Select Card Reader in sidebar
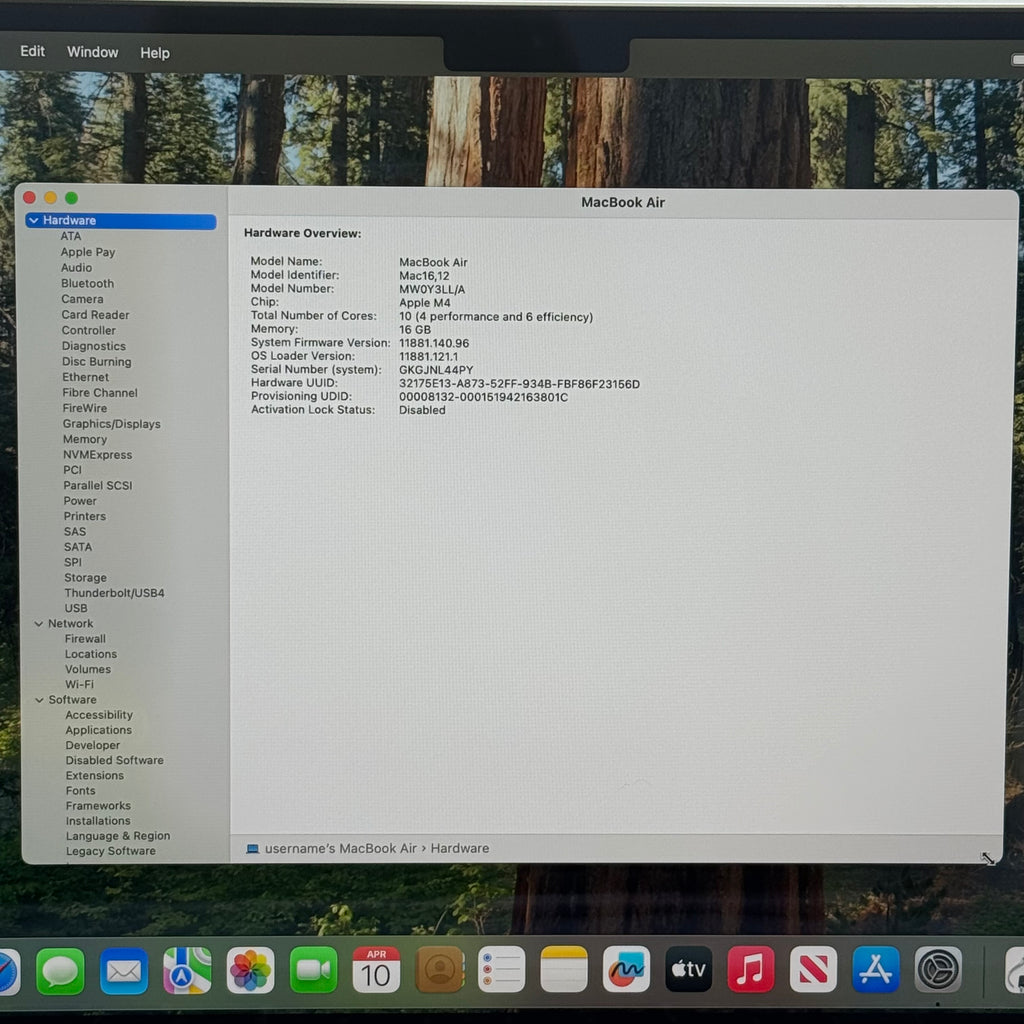Image resolution: width=1024 pixels, height=1024 pixels. [95, 315]
